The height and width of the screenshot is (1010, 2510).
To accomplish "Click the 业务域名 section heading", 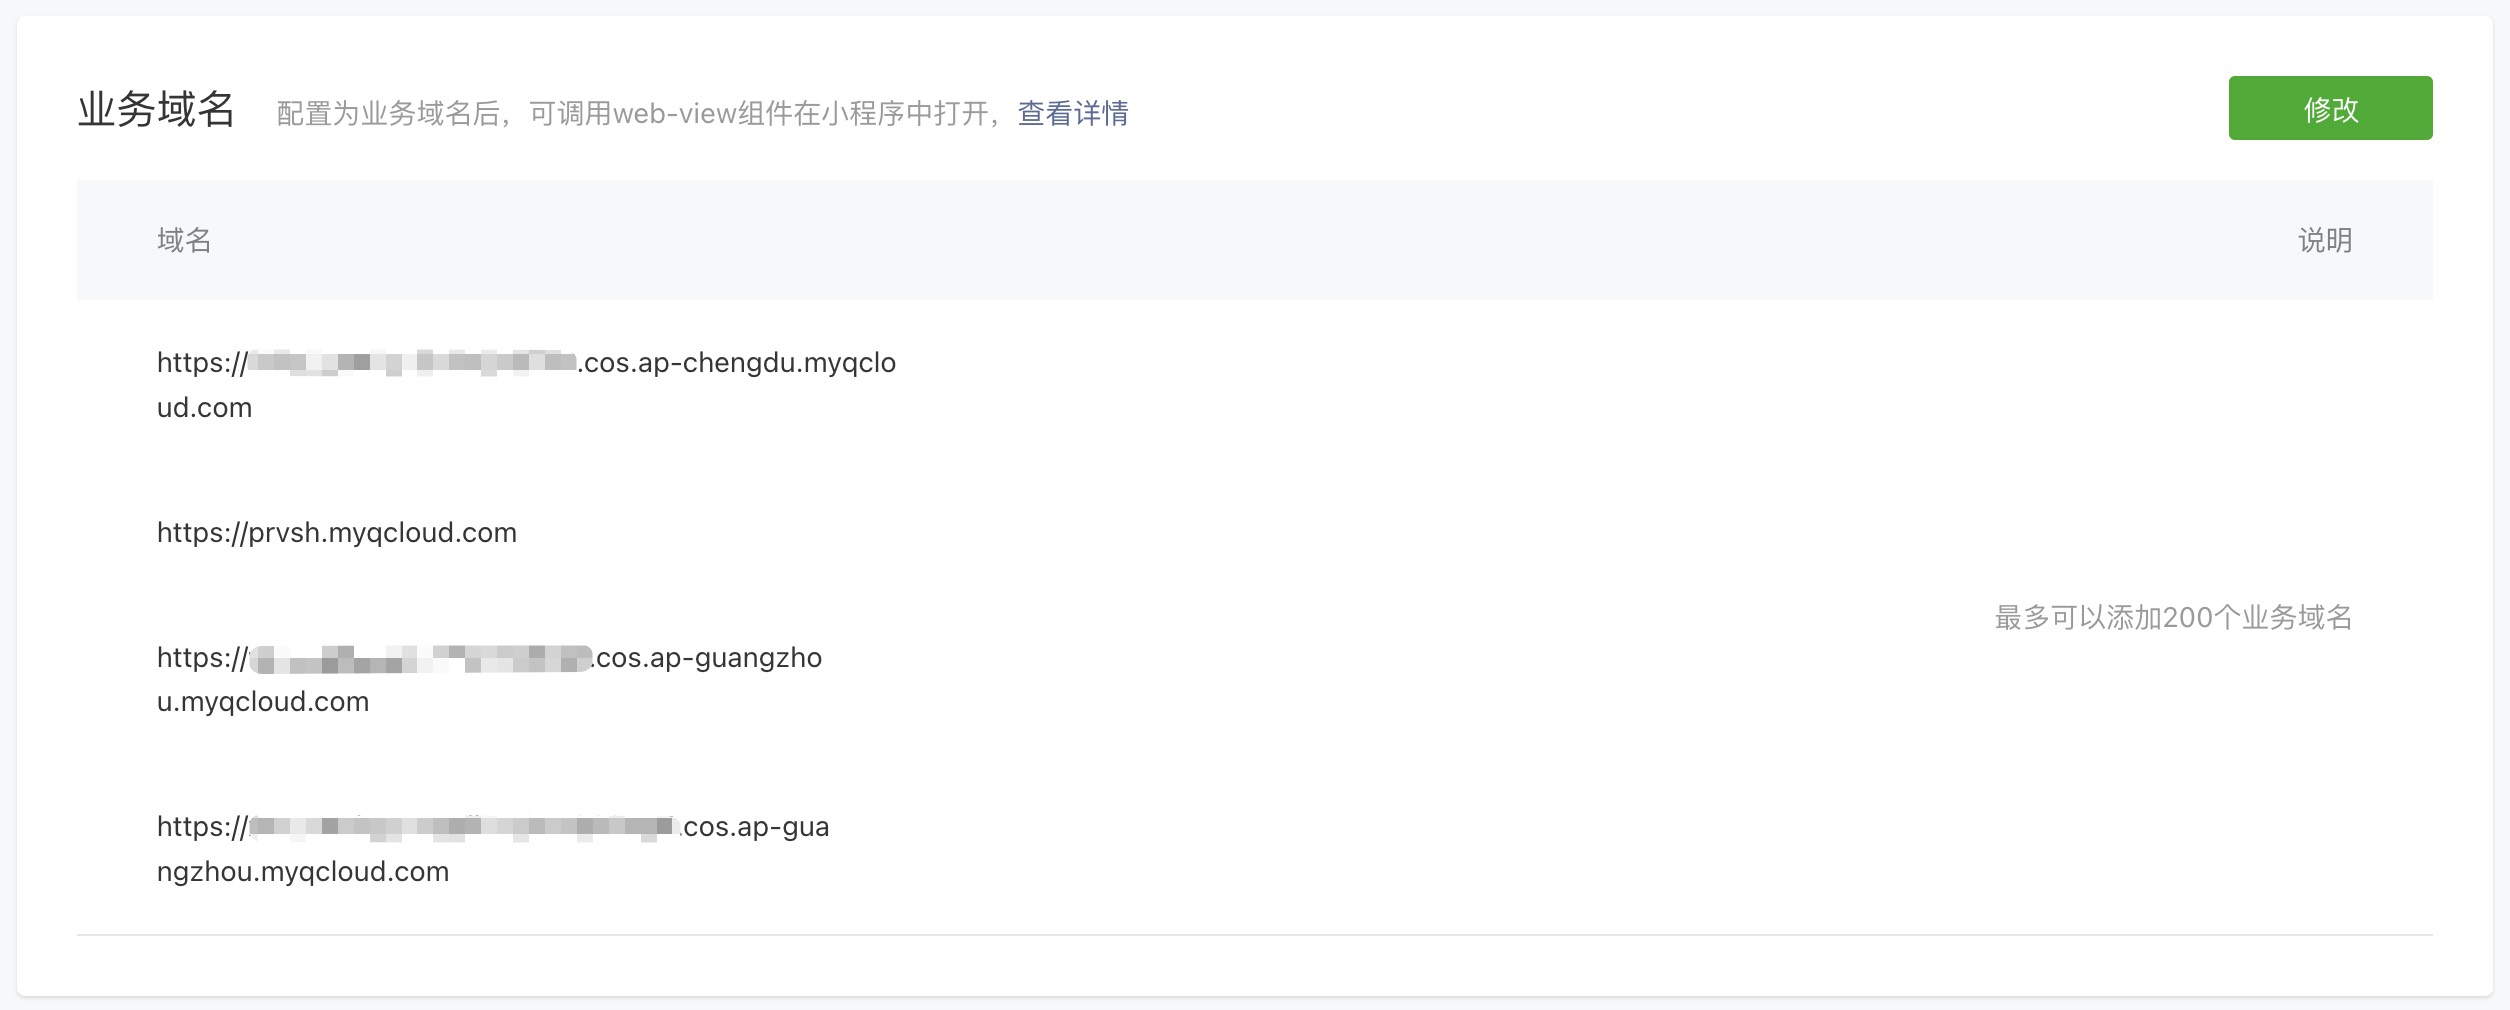I will pos(156,109).
